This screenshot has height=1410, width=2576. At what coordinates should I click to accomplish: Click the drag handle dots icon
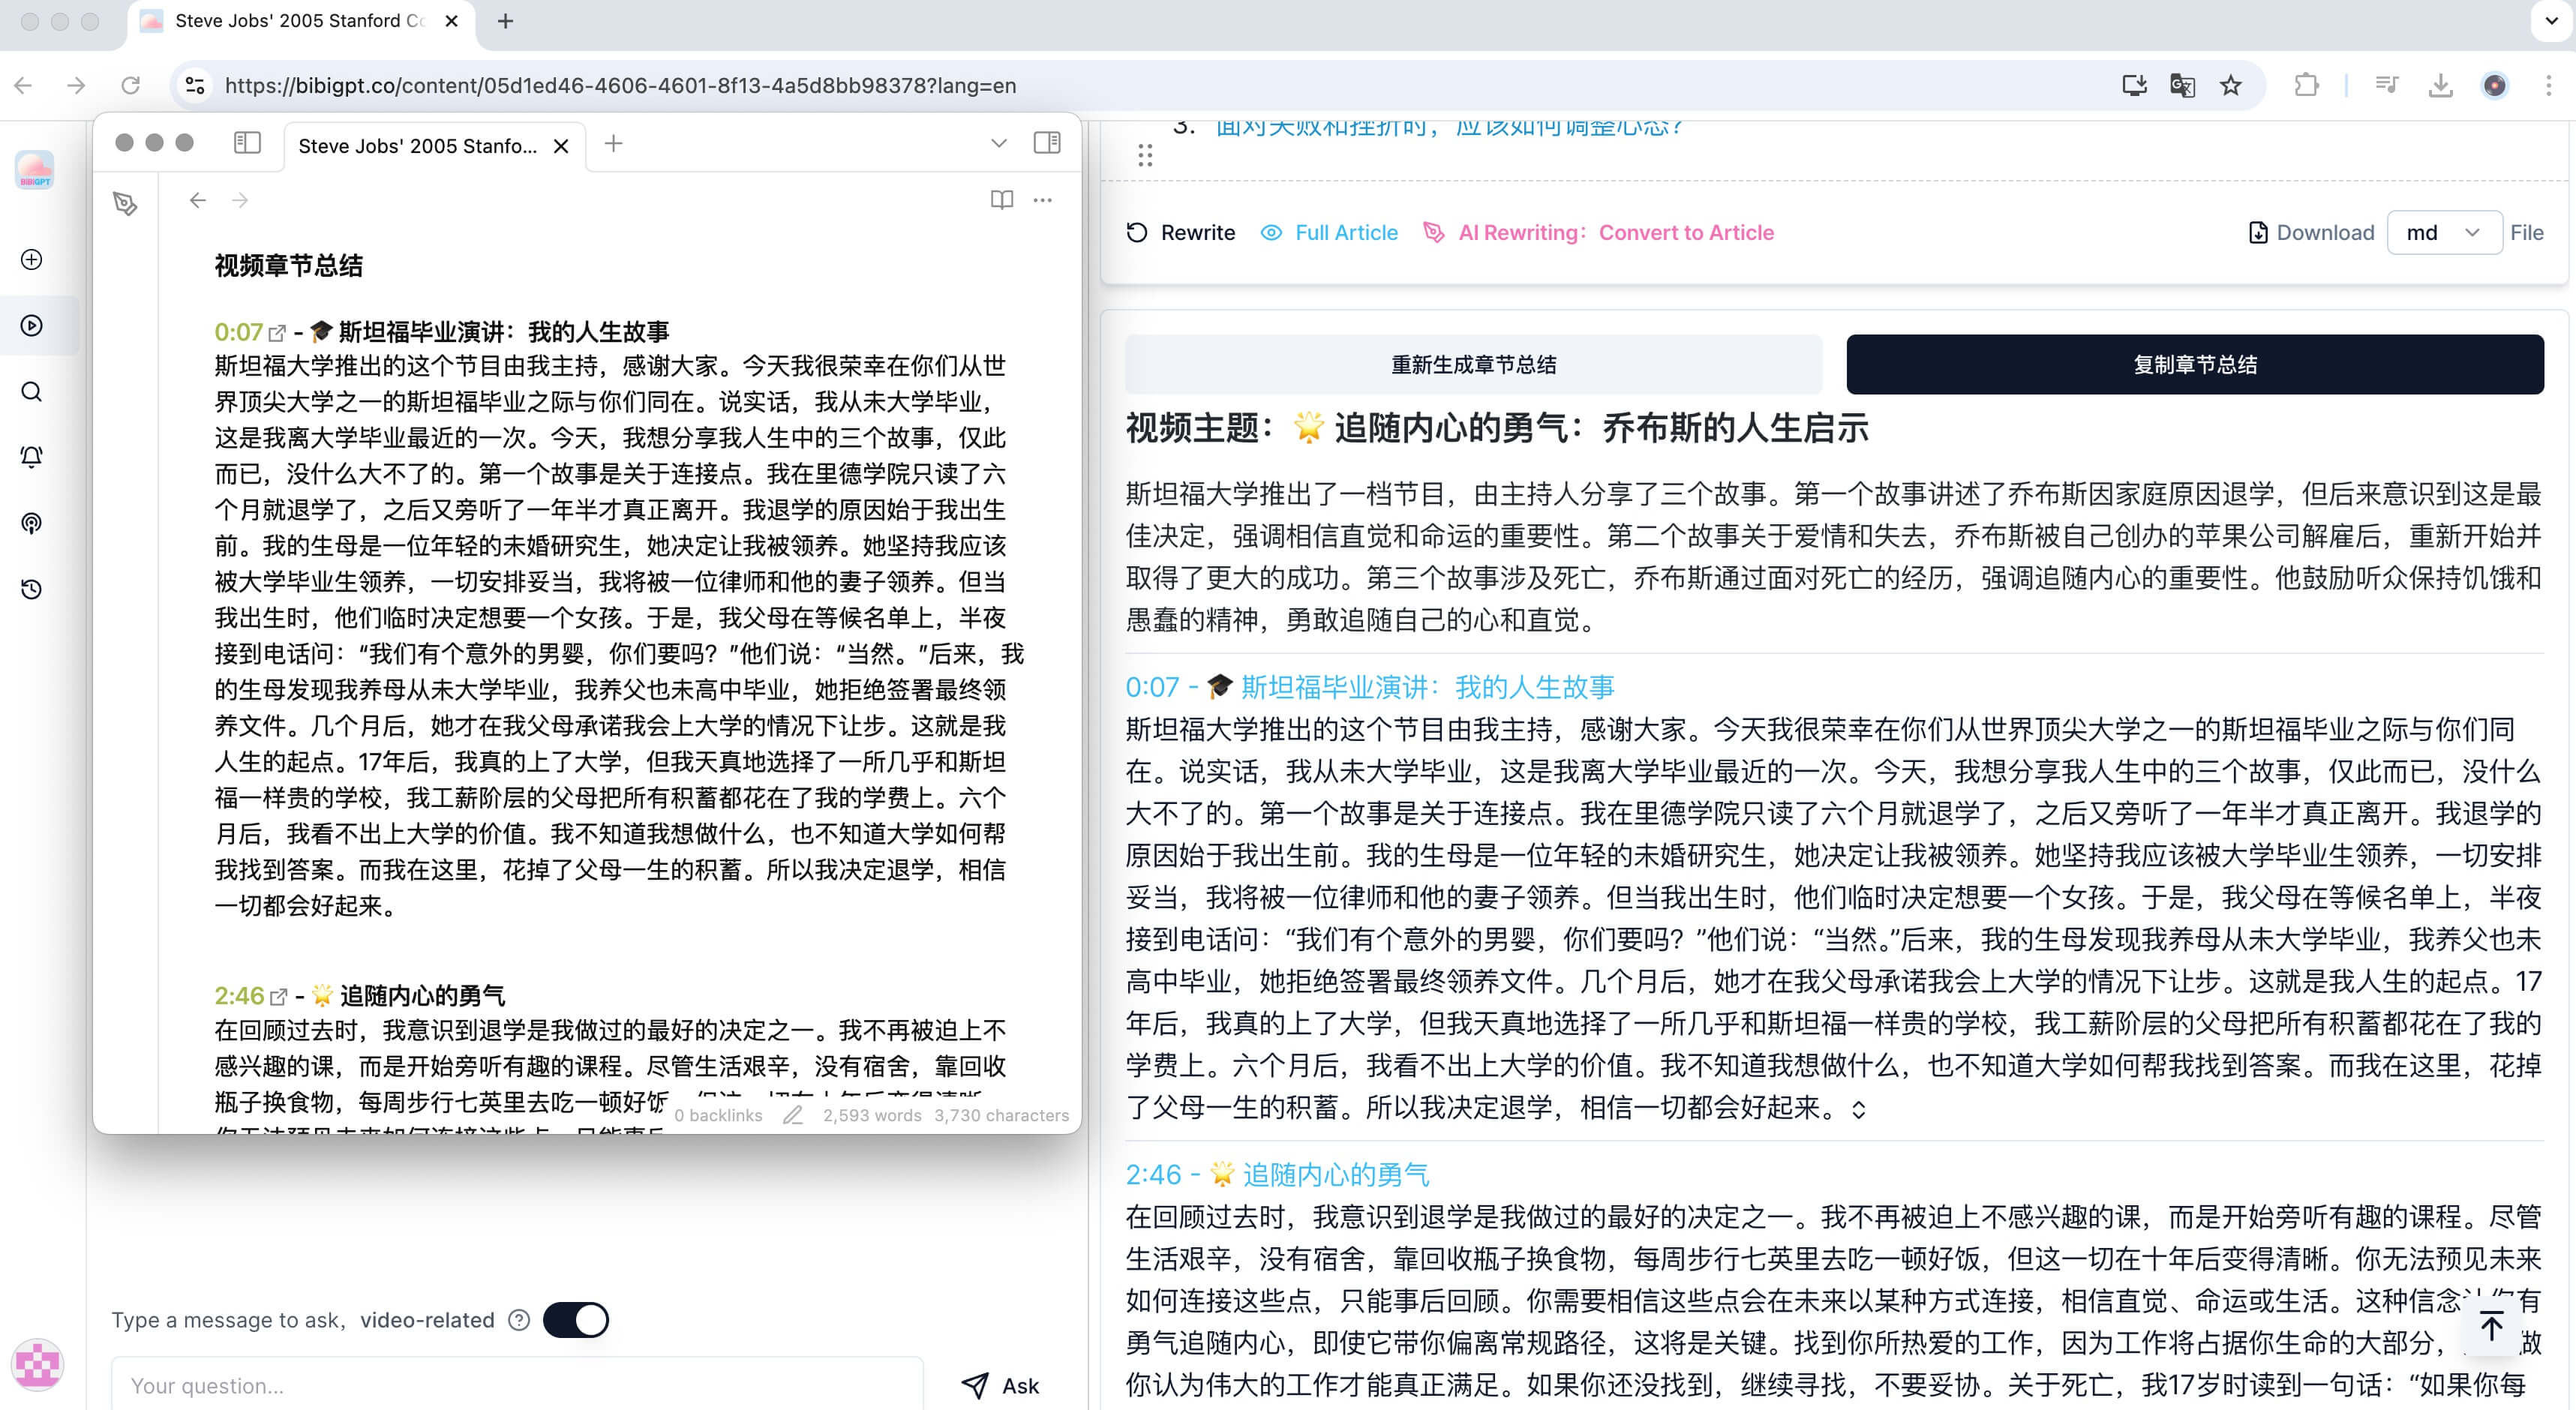pos(1145,155)
